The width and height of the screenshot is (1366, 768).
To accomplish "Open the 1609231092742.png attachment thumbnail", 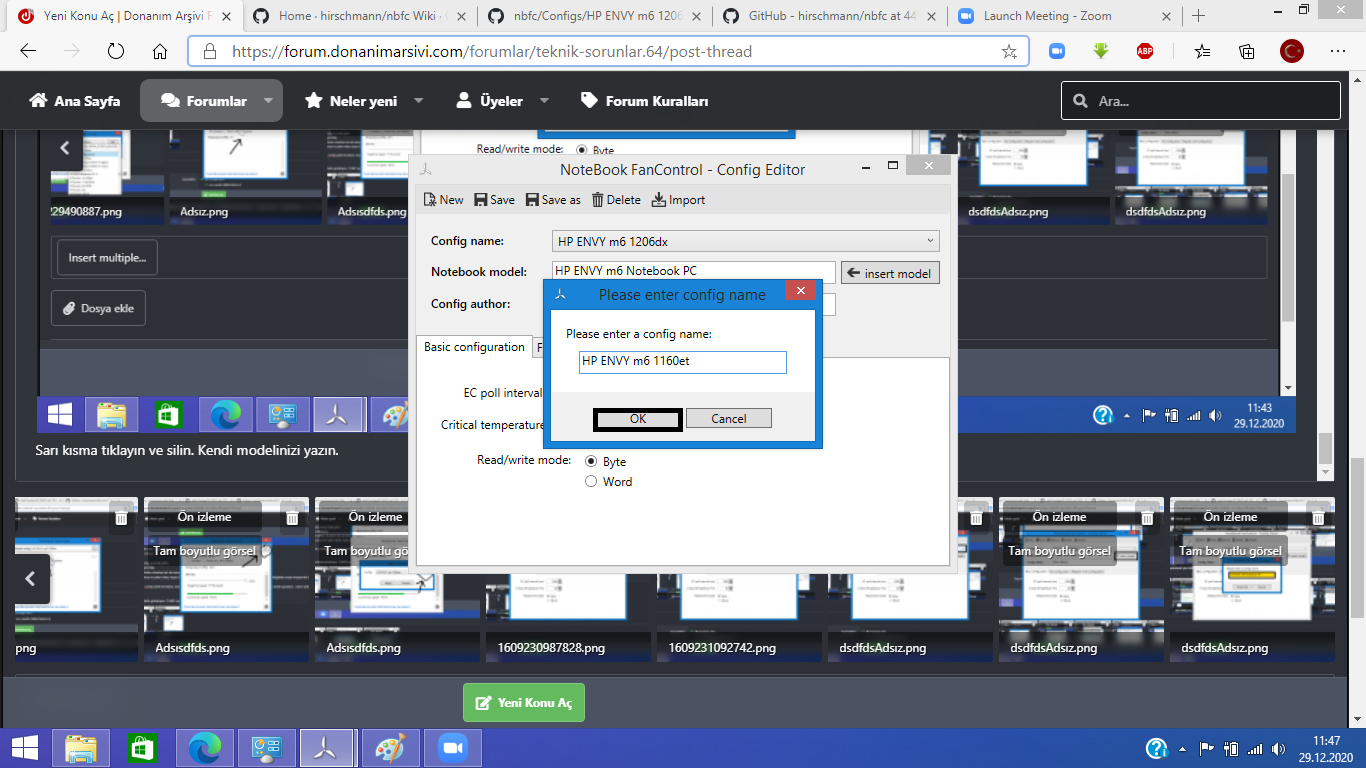I will 739,579.
